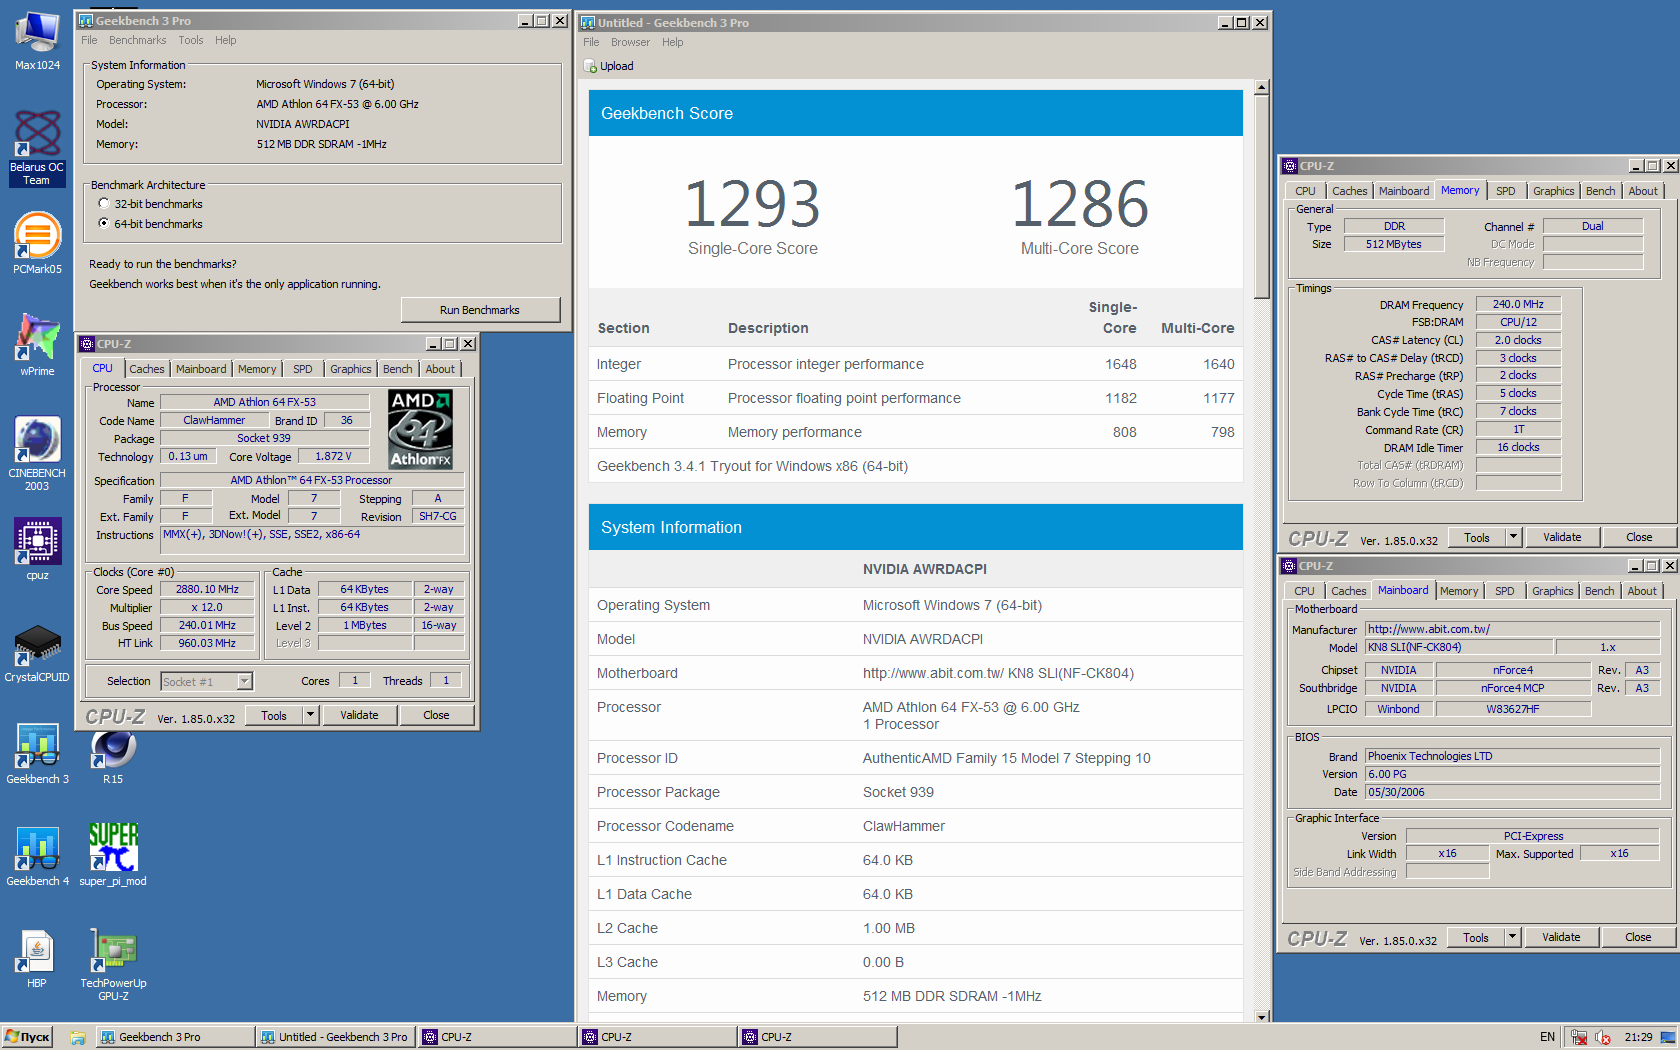Open Graphics tab in CPU-Z Mainboard window
This screenshot has width=1680, height=1050.
[x=1552, y=591]
